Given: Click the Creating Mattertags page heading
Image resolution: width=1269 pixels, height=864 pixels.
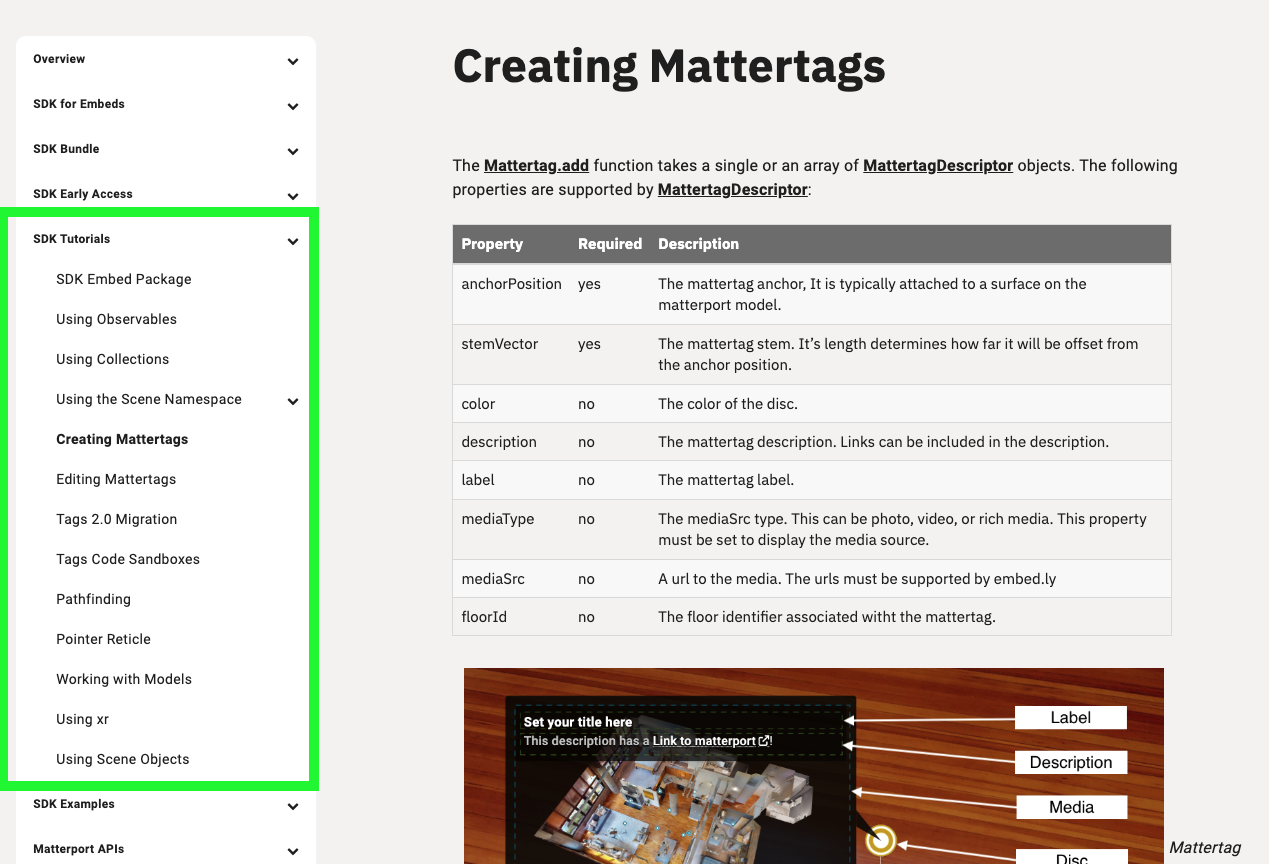Looking at the screenshot, I should coord(669,67).
